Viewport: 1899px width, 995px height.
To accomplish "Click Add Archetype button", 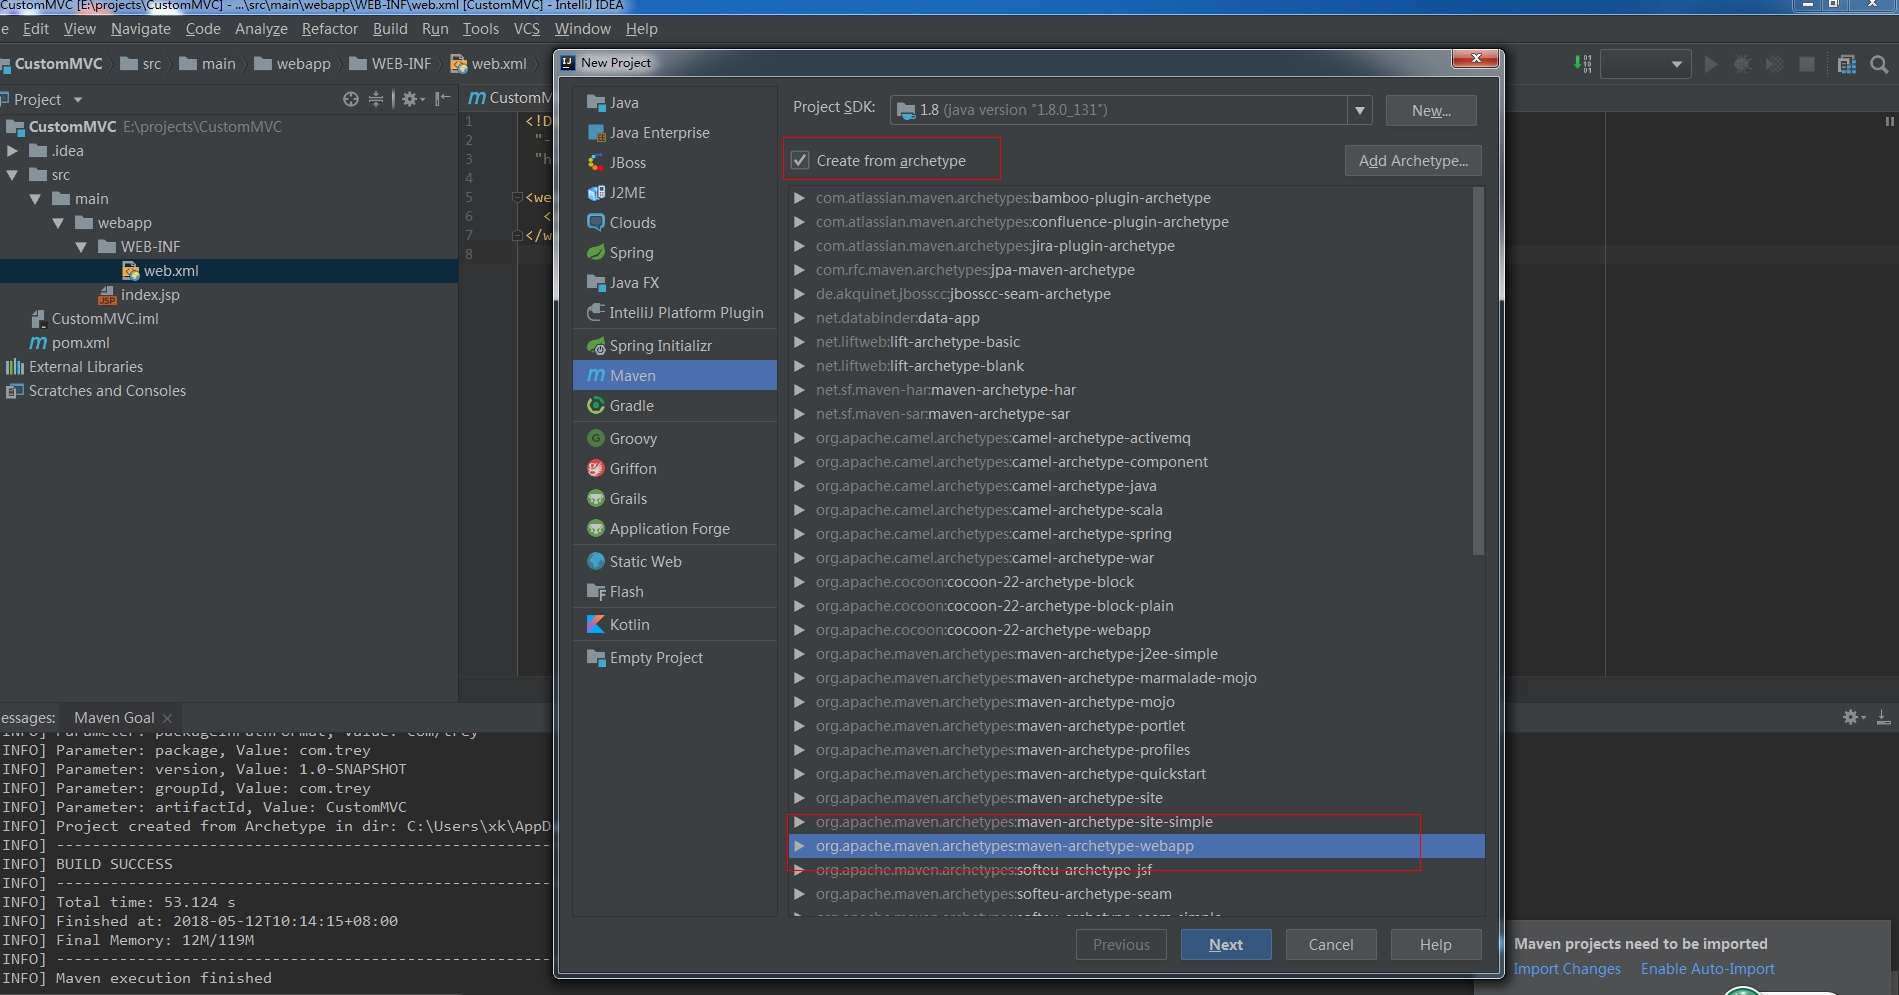I will (x=1413, y=161).
